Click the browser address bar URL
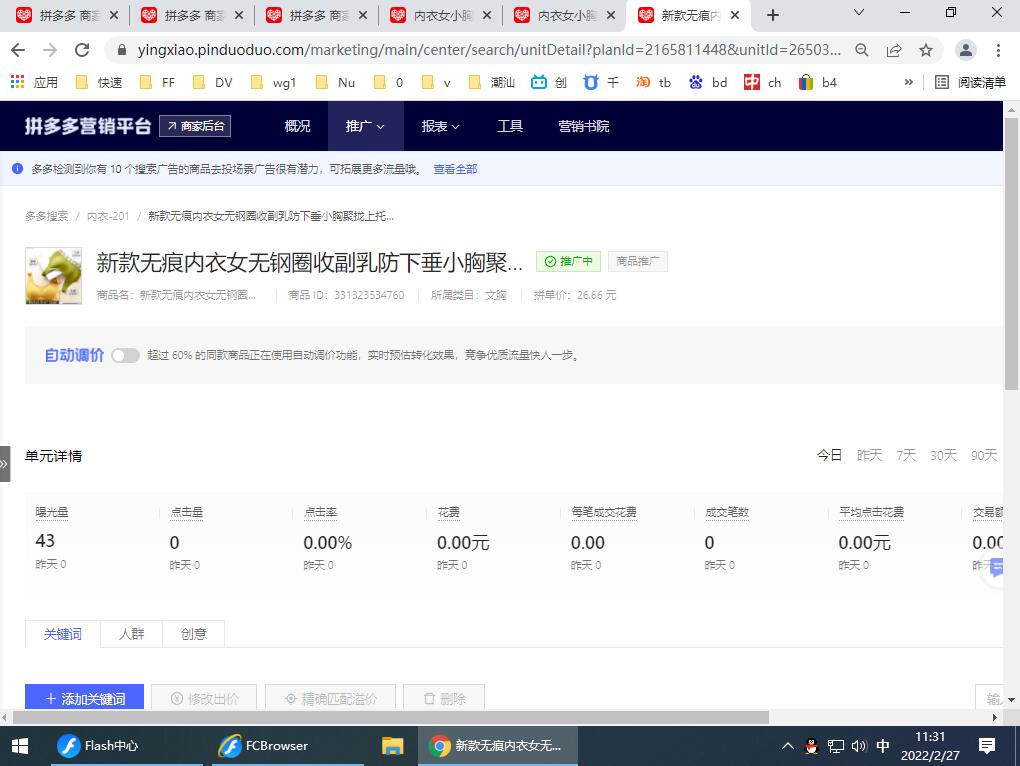Viewport: 1020px width, 766px height. pyautogui.click(x=489, y=50)
